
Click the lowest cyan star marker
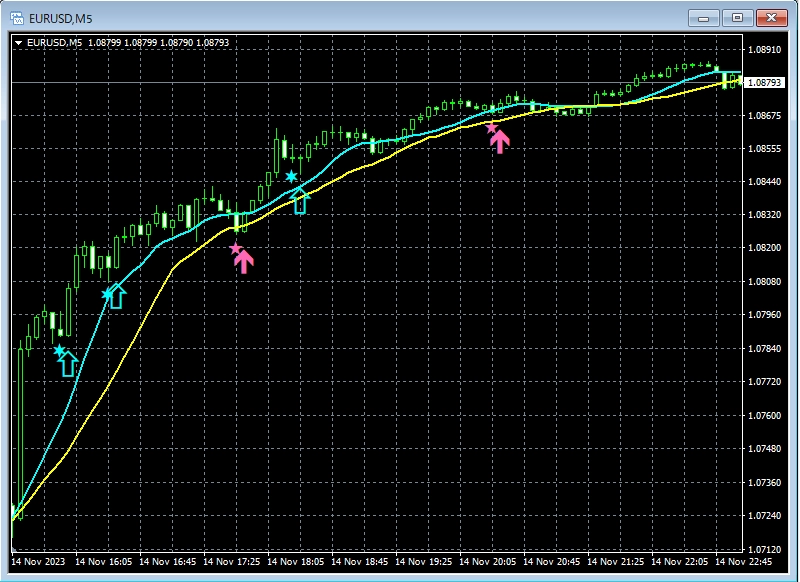pyautogui.click(x=59, y=350)
